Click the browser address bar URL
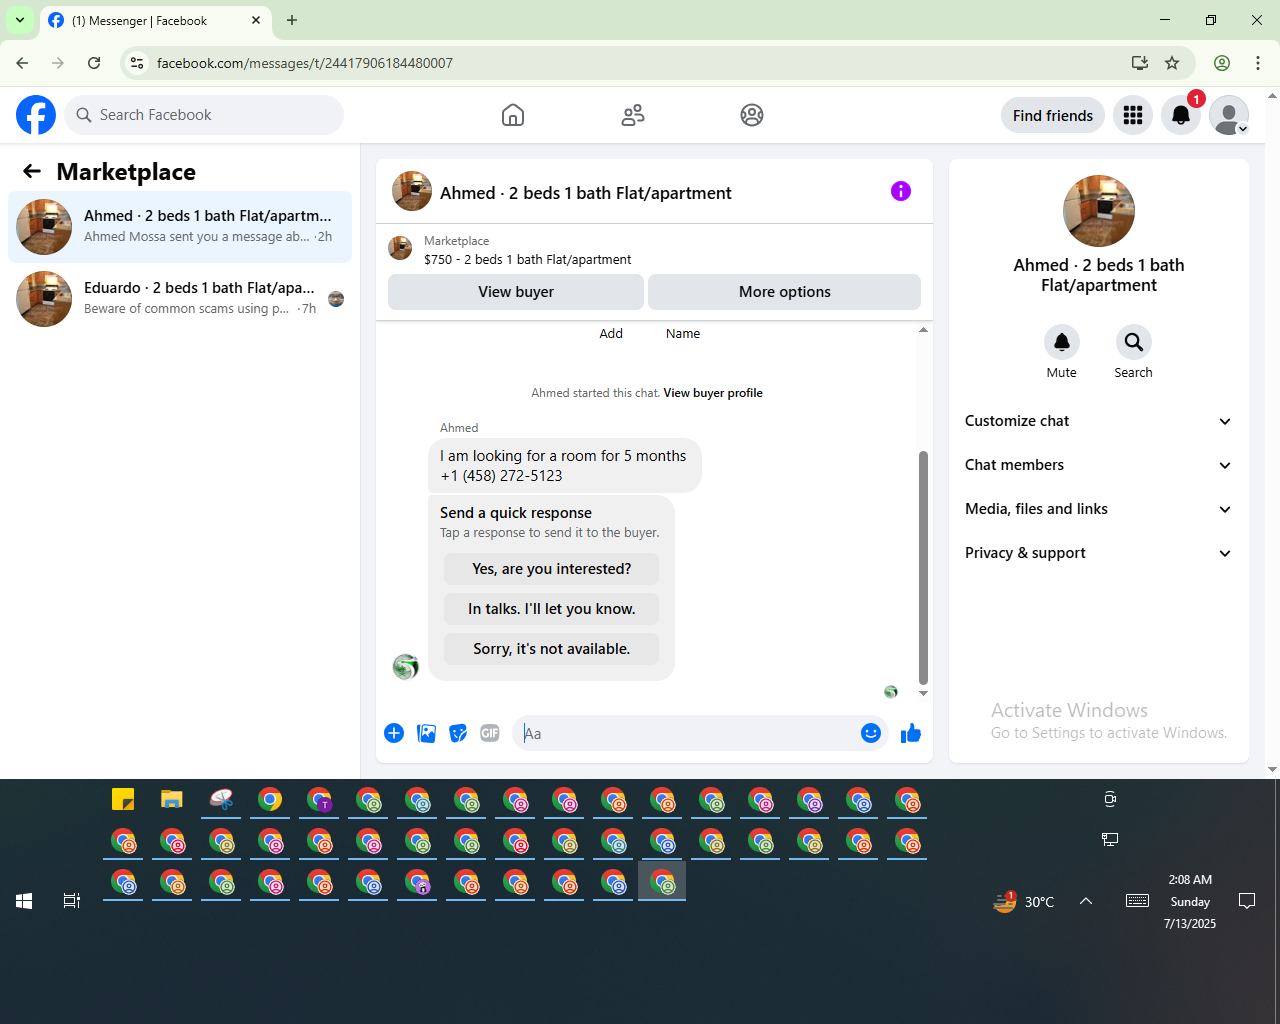 pos(305,63)
